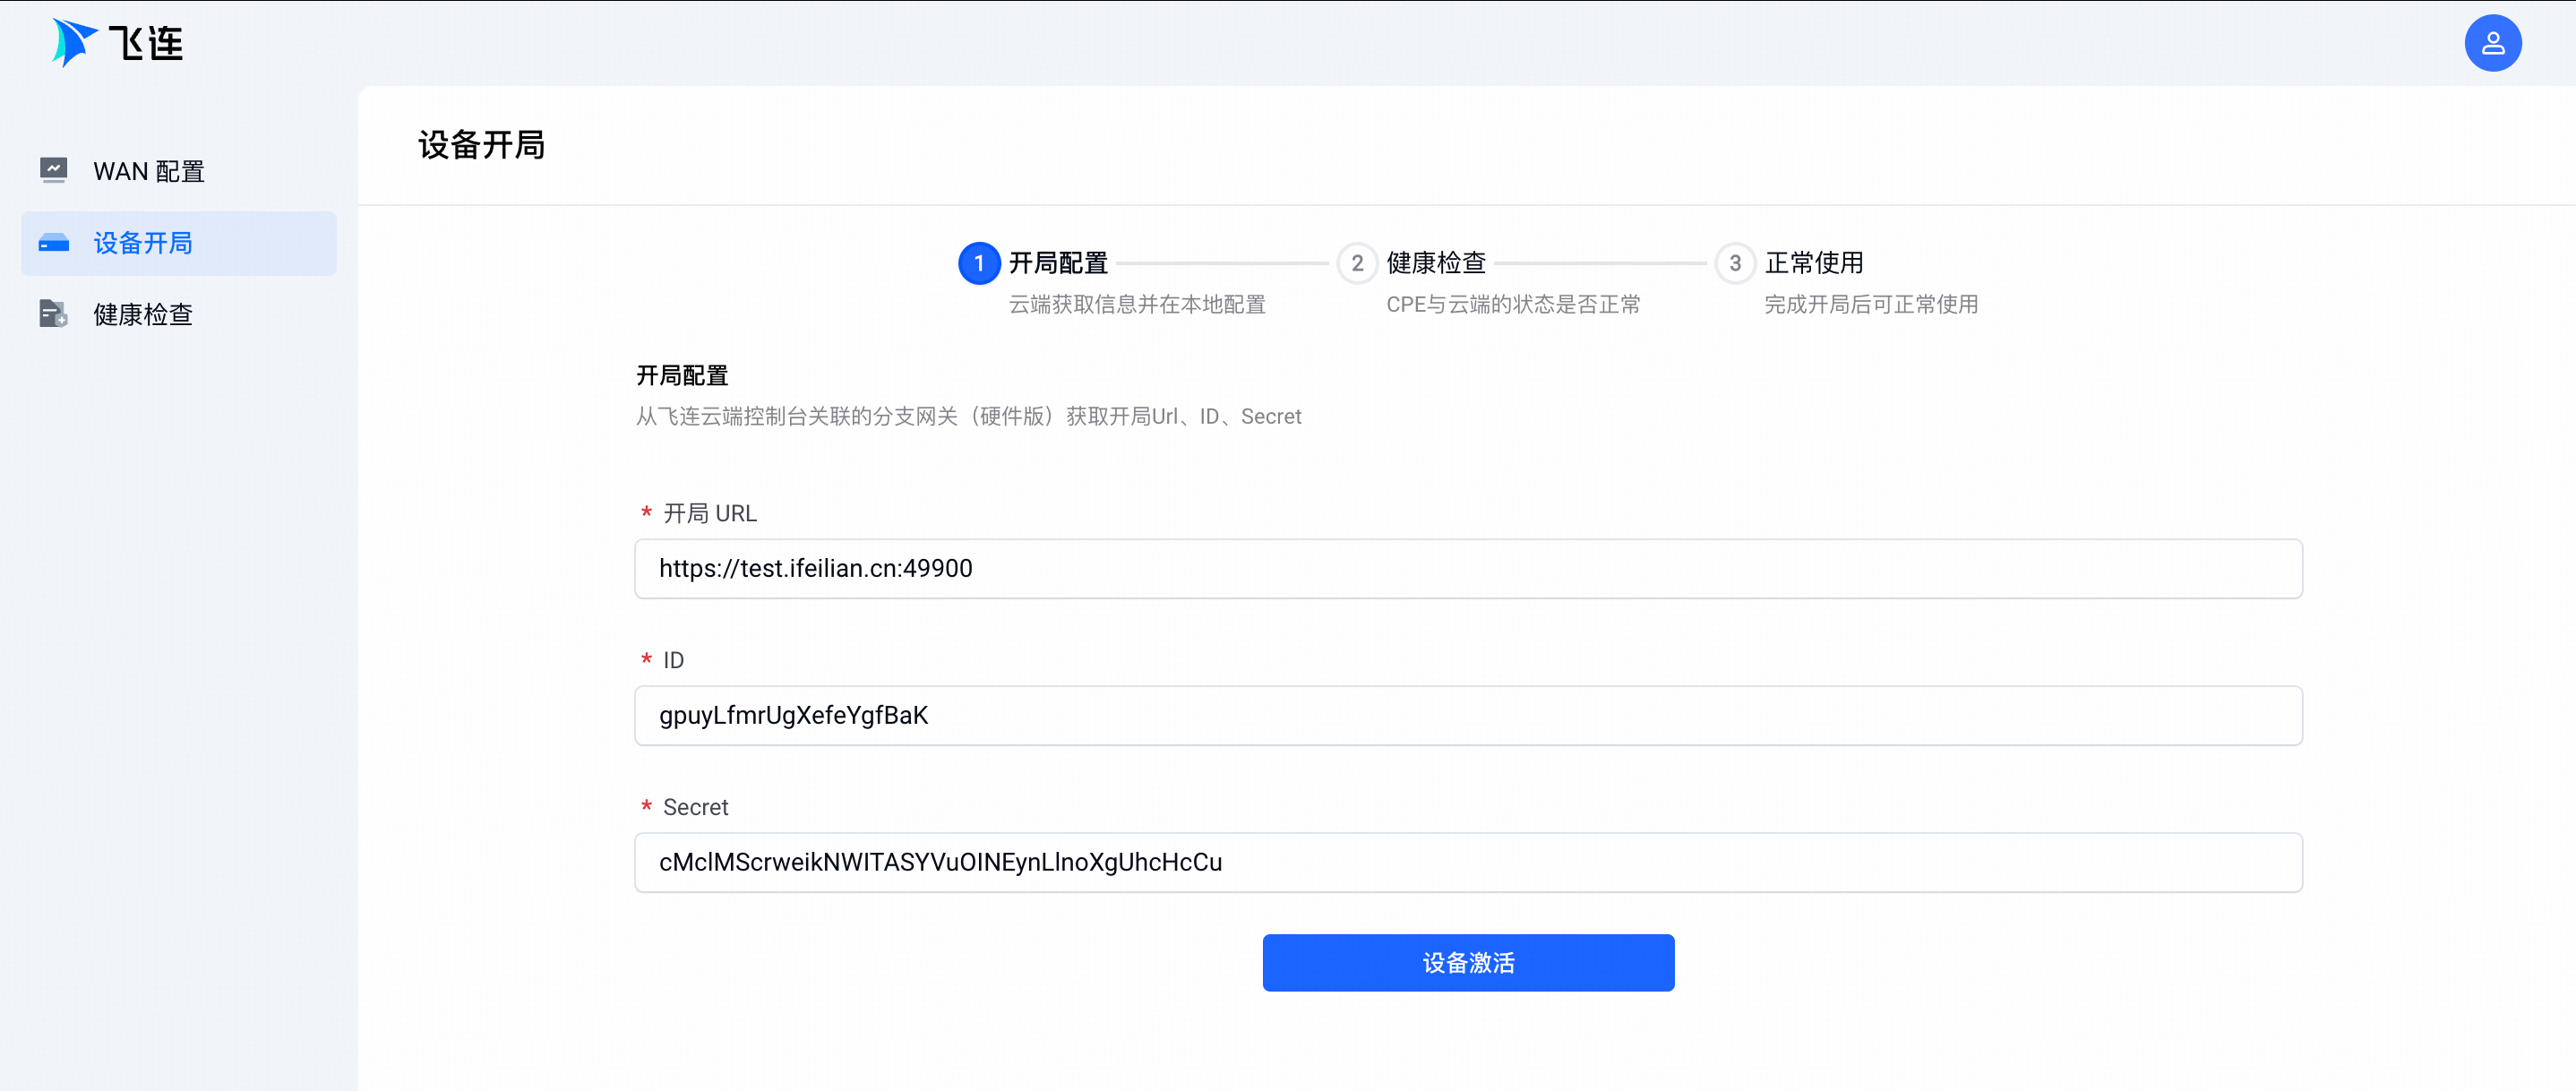Click the 健康检查 document icon in sidebar
The image size is (2576, 1091).
54,314
